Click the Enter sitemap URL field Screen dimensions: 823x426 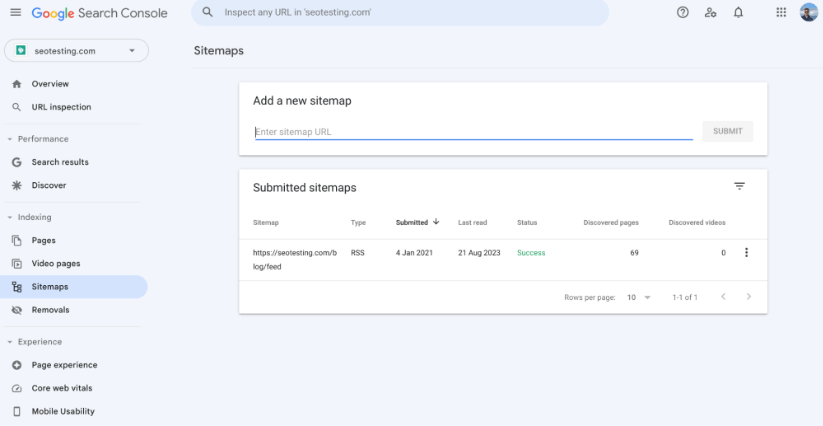tap(473, 132)
